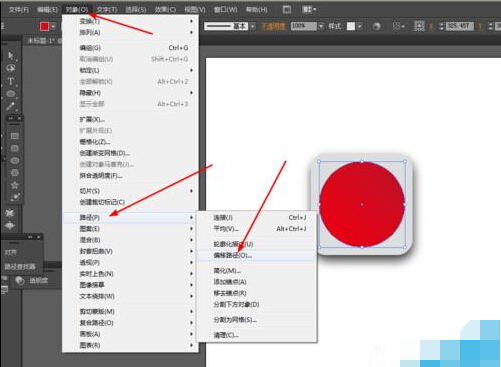501x367 pixels.
Task: Open the 视图(V) menu
Action: 195,10
